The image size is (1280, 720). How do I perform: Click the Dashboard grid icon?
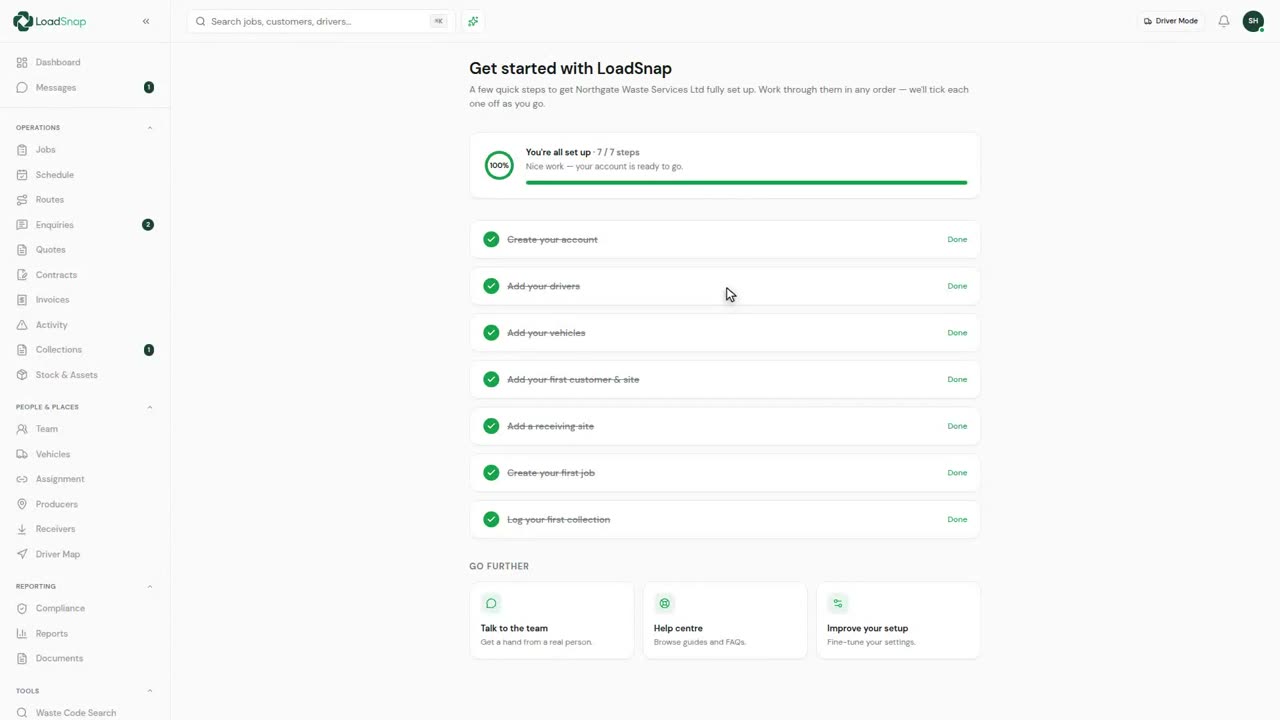click(22, 62)
